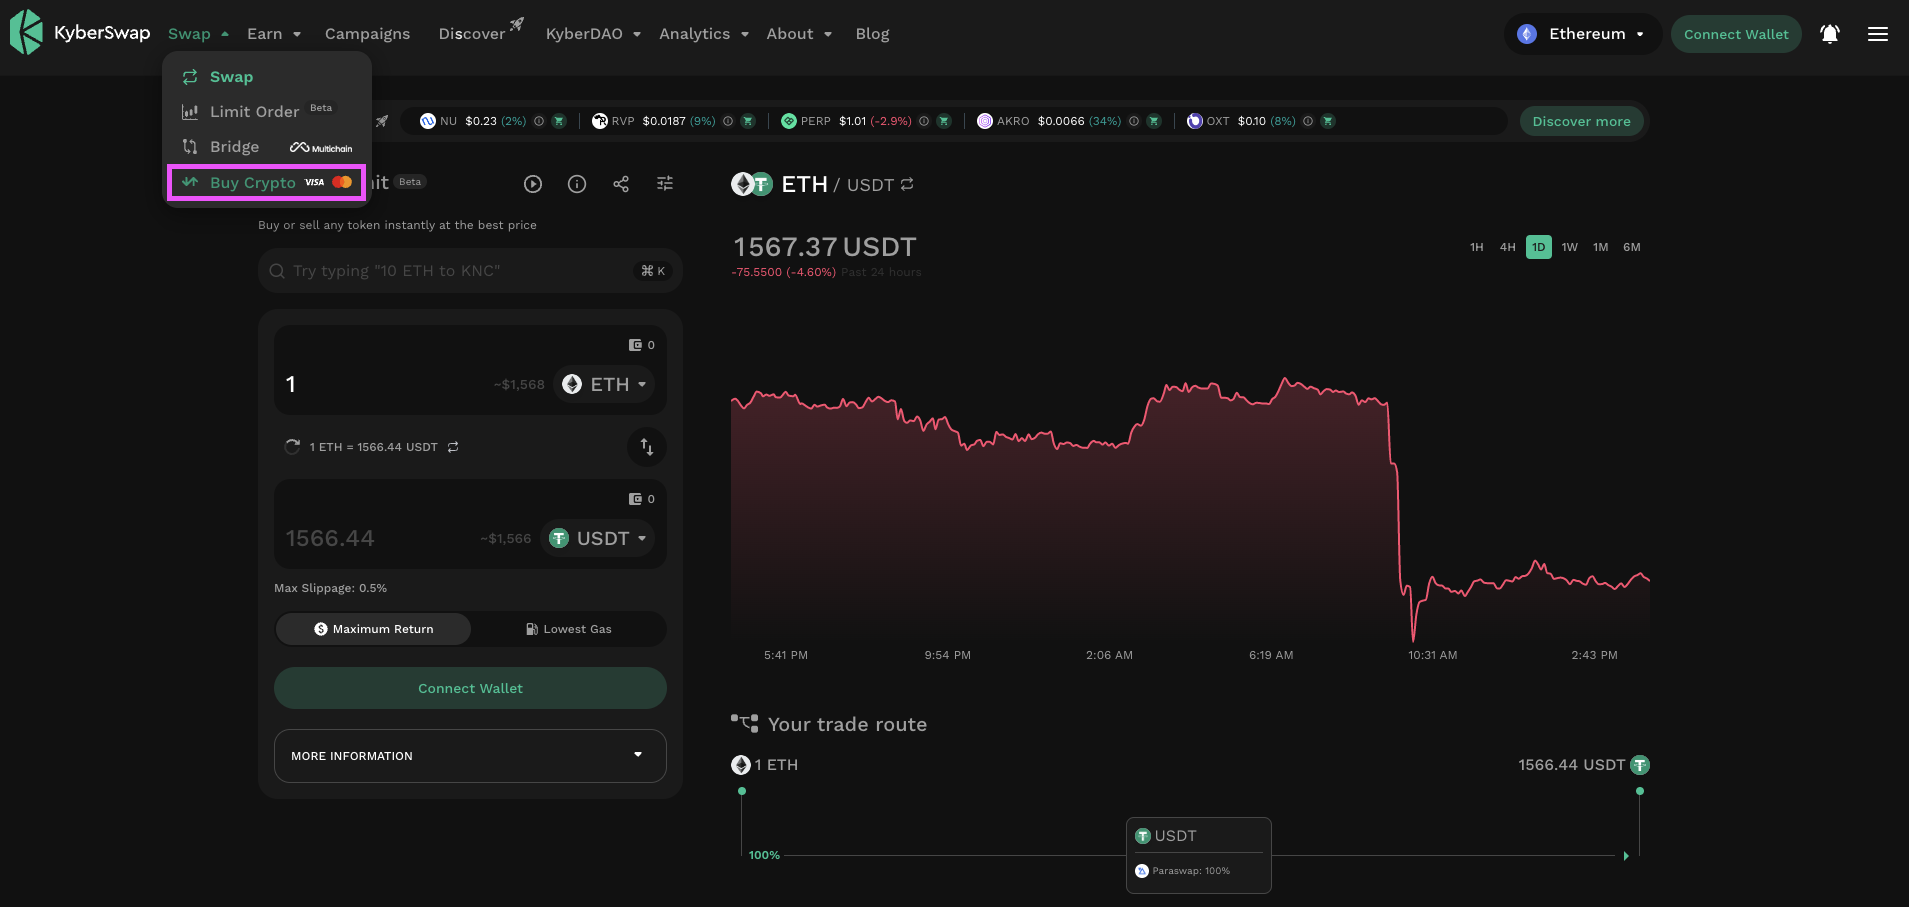Set chart timeframe to 6M

pyautogui.click(x=1632, y=247)
